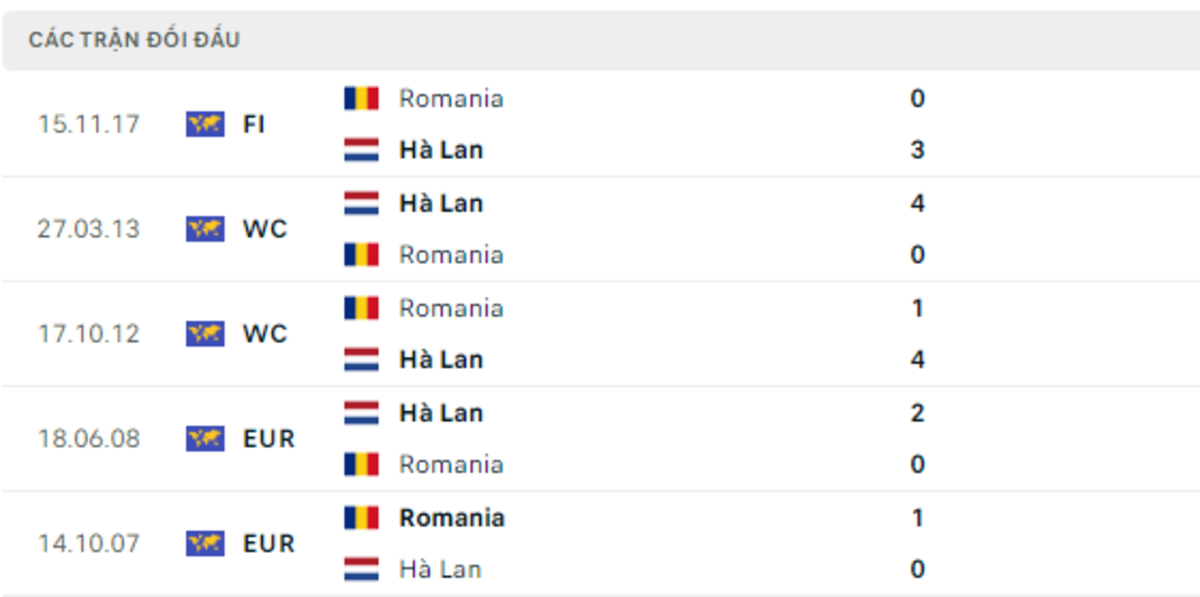
Task: Click Hà Lan's score of 4 on 27.03.13
Action: (917, 203)
